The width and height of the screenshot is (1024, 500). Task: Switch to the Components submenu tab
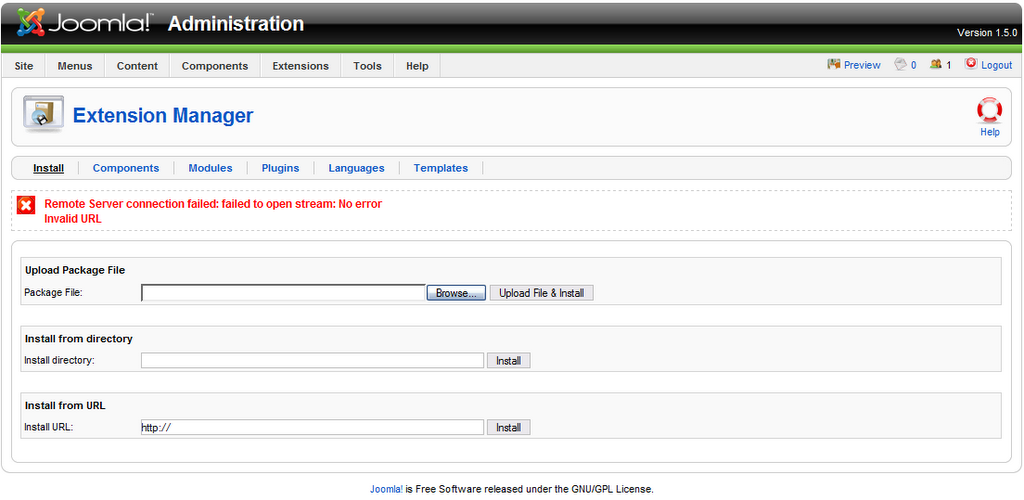[x=126, y=168]
